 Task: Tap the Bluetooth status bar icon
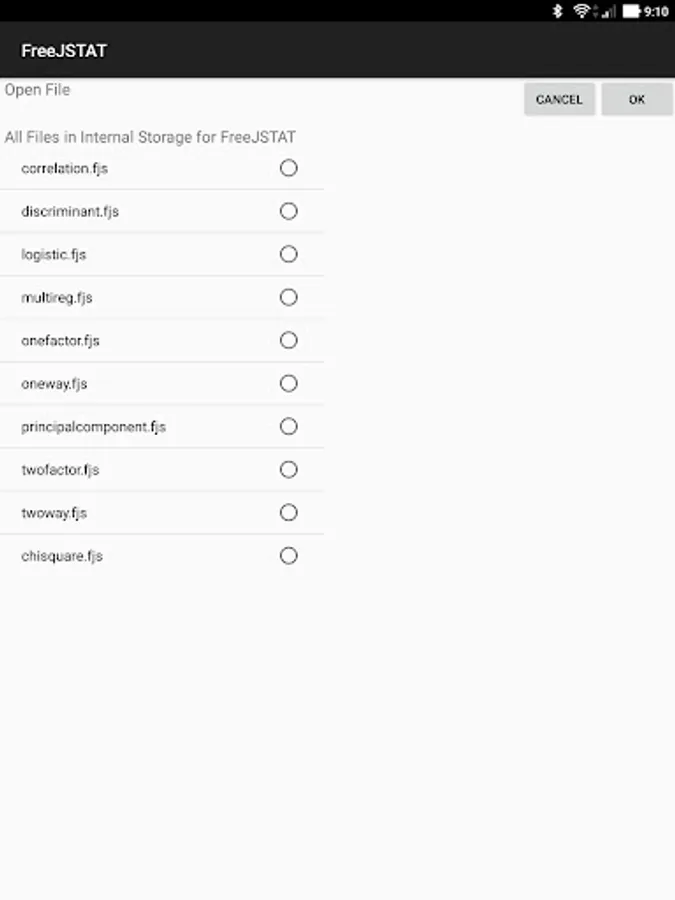pos(558,11)
